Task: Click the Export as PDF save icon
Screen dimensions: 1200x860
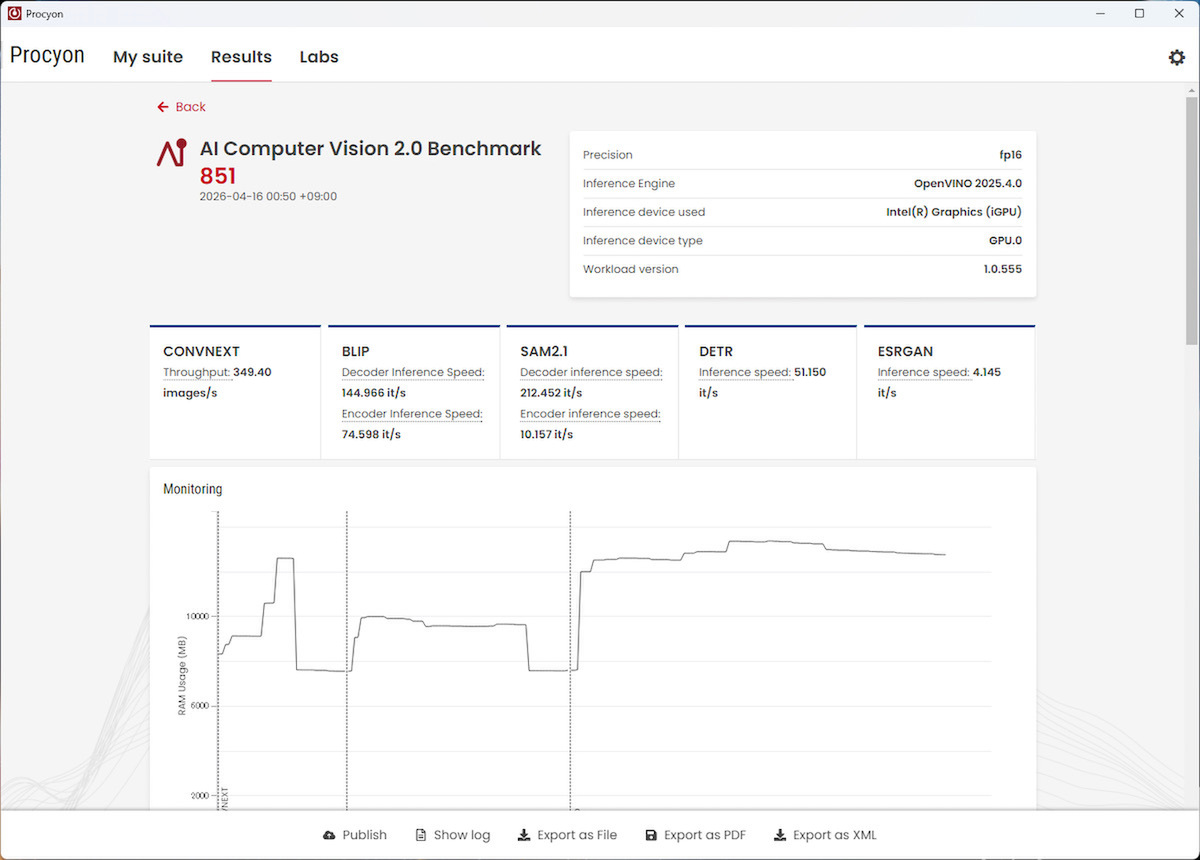Action: pos(651,835)
